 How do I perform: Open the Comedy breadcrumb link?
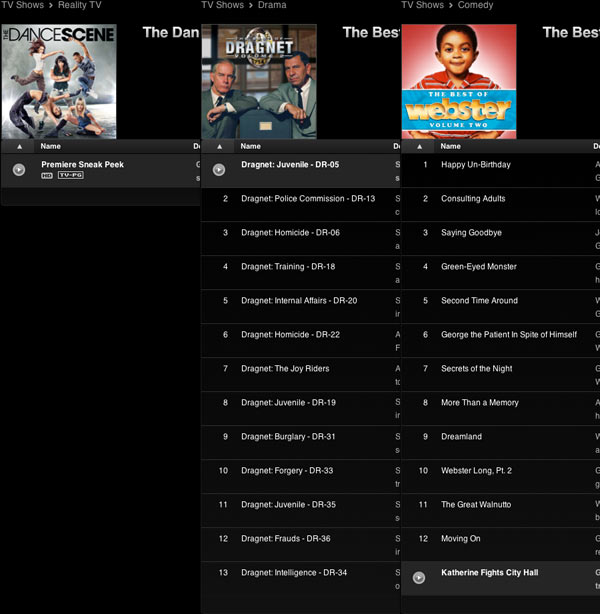pos(475,5)
